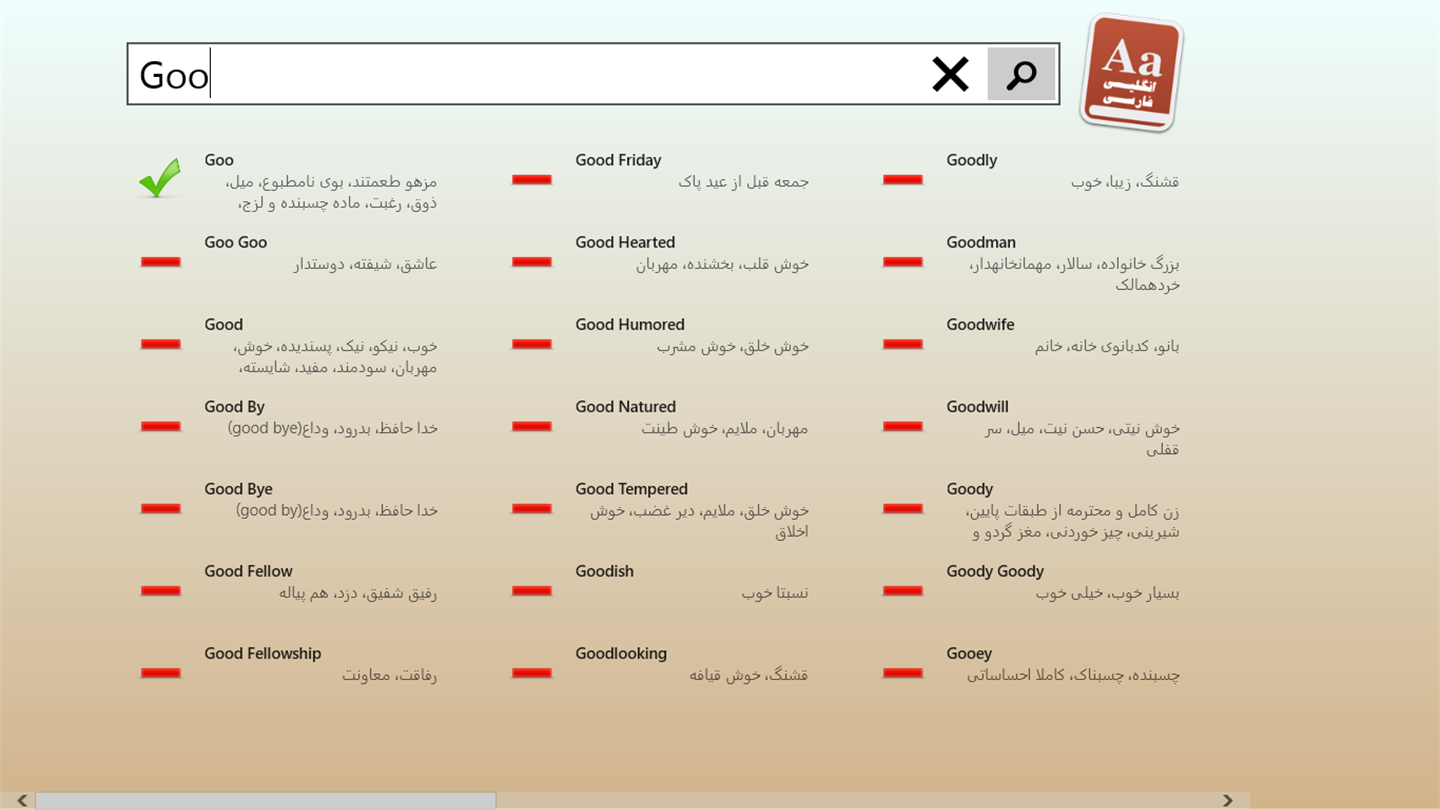The width and height of the screenshot is (1440, 810).
Task: Click the Persian translation under Goodish
Action: pos(775,593)
